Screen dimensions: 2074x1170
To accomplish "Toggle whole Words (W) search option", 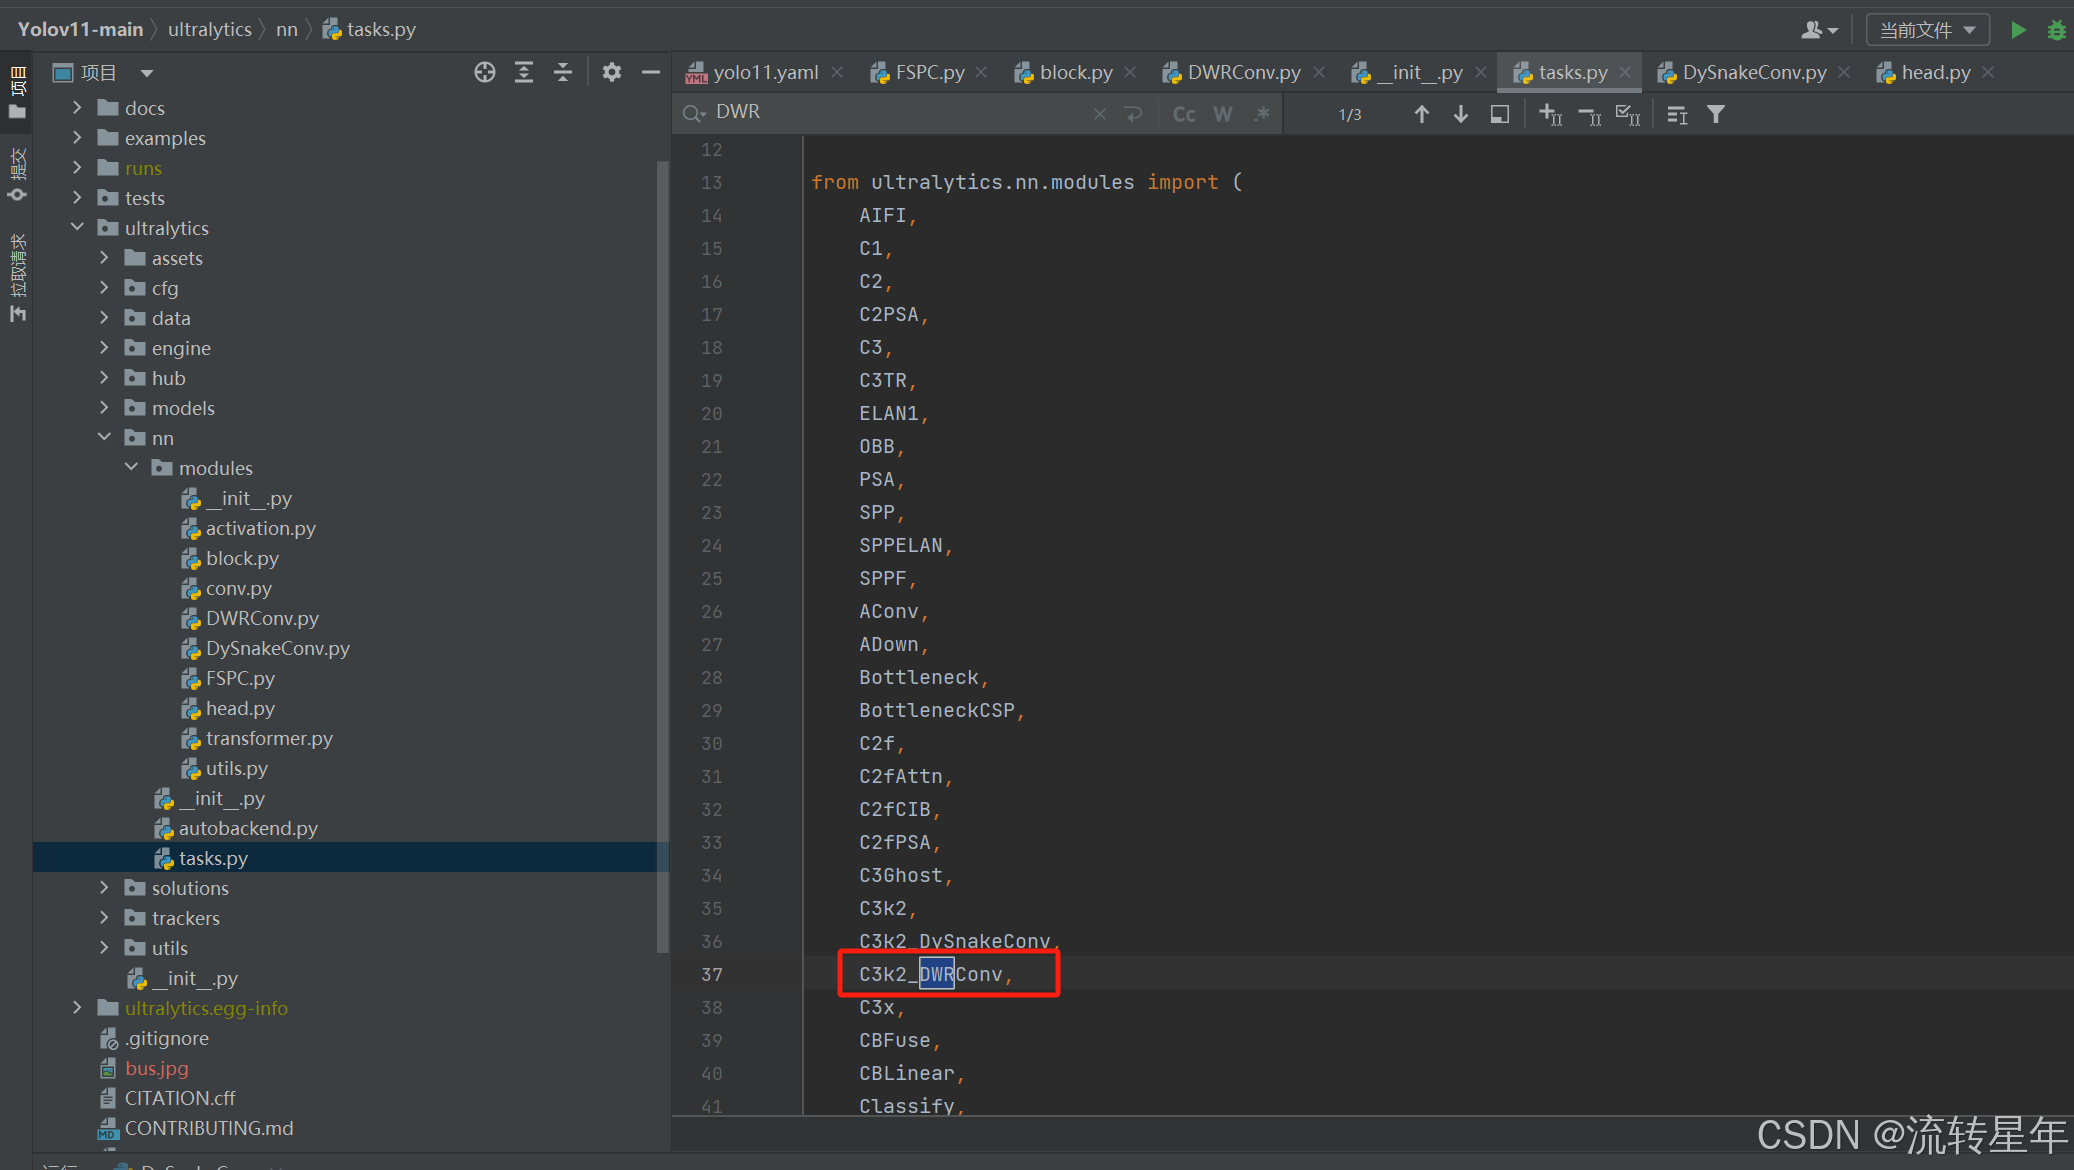I will (1222, 114).
